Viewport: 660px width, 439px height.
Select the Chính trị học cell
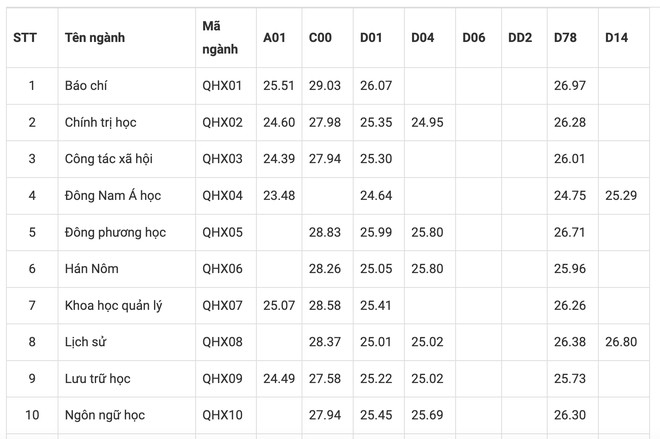tap(100, 122)
